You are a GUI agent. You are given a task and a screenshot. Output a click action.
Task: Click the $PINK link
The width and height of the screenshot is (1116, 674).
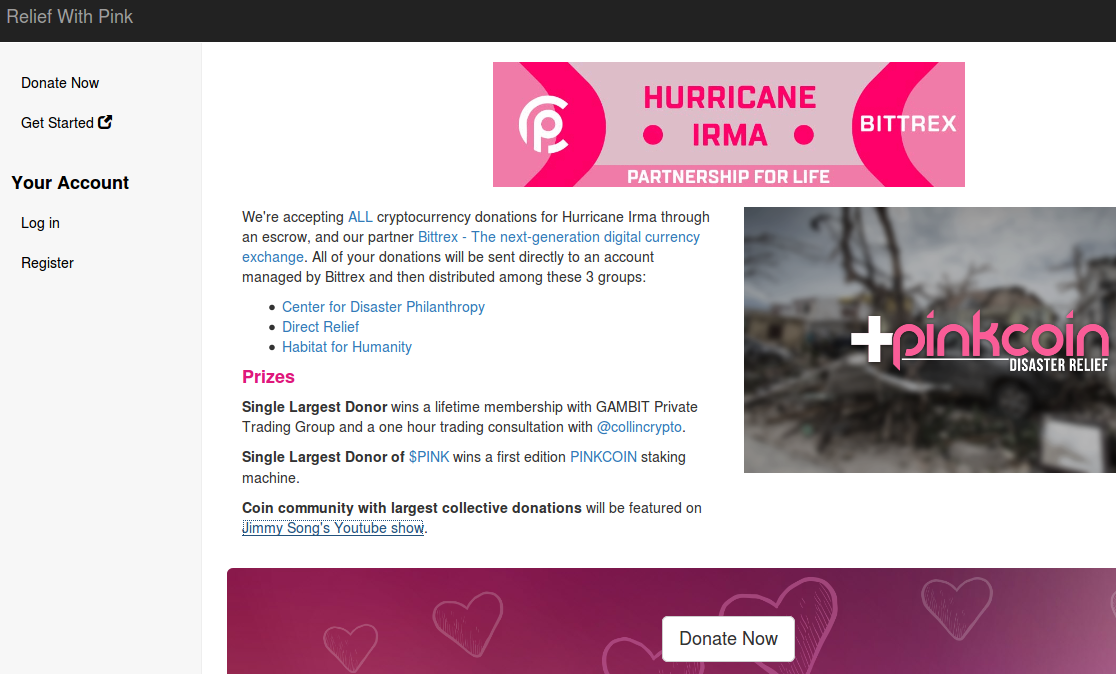click(x=428, y=457)
